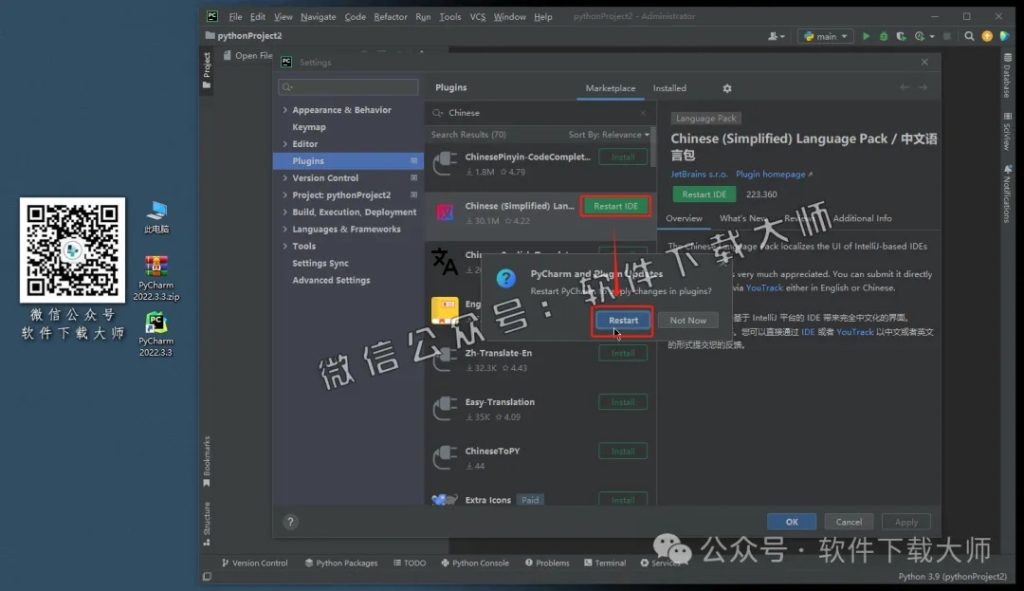Open the Search Everywhere magnifier icon
1024x591 pixels.
point(969,35)
